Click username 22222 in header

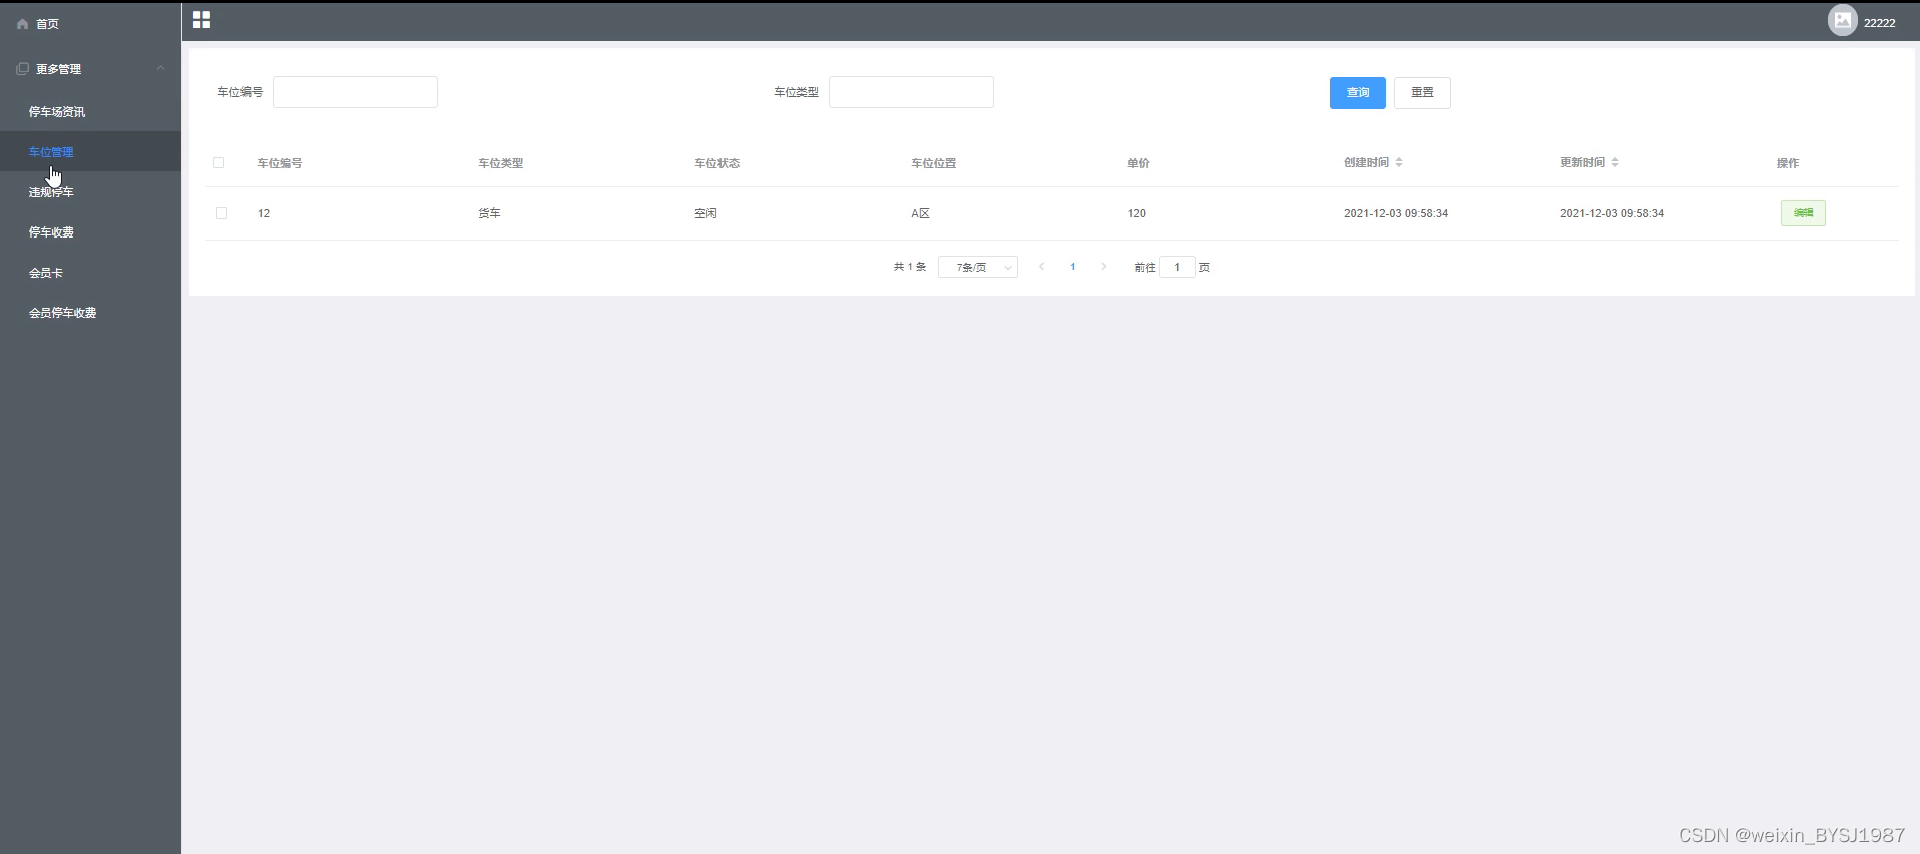[1879, 23]
